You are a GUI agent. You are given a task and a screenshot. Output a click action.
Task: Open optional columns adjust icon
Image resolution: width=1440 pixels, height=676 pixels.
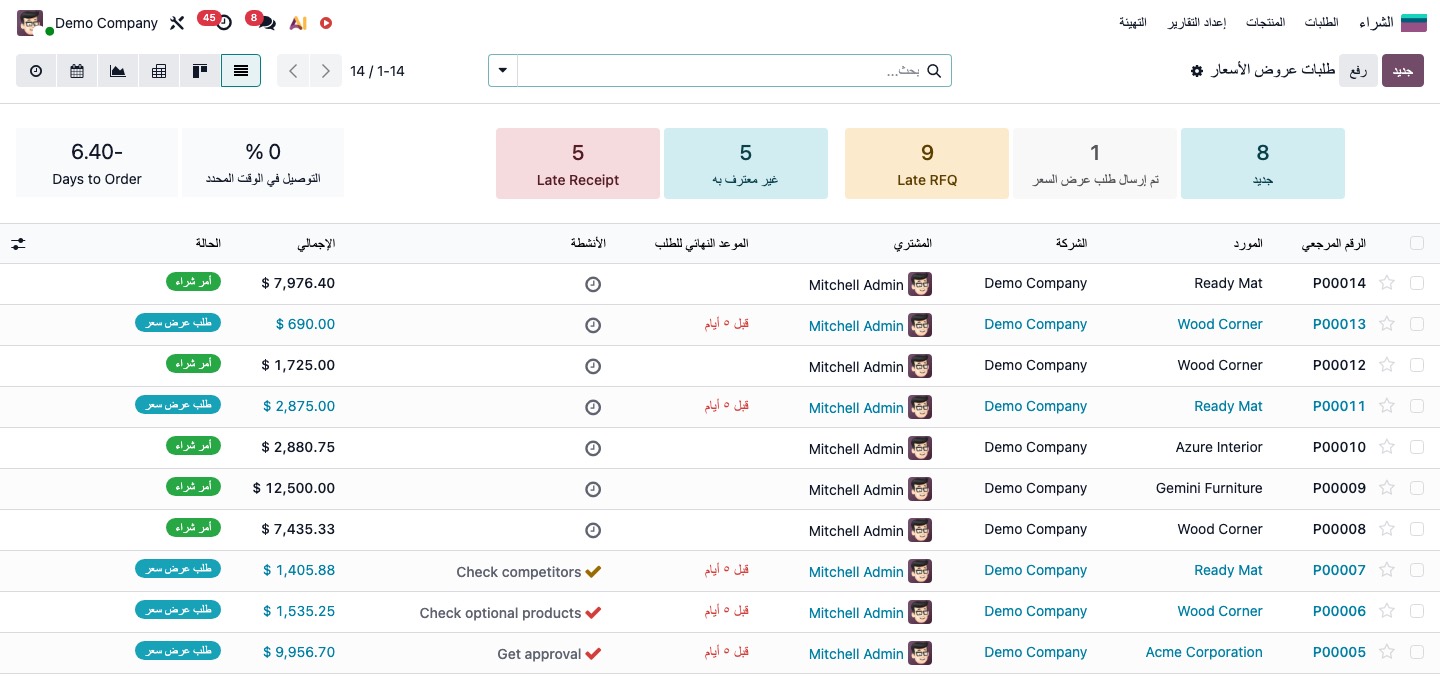[x=19, y=243]
